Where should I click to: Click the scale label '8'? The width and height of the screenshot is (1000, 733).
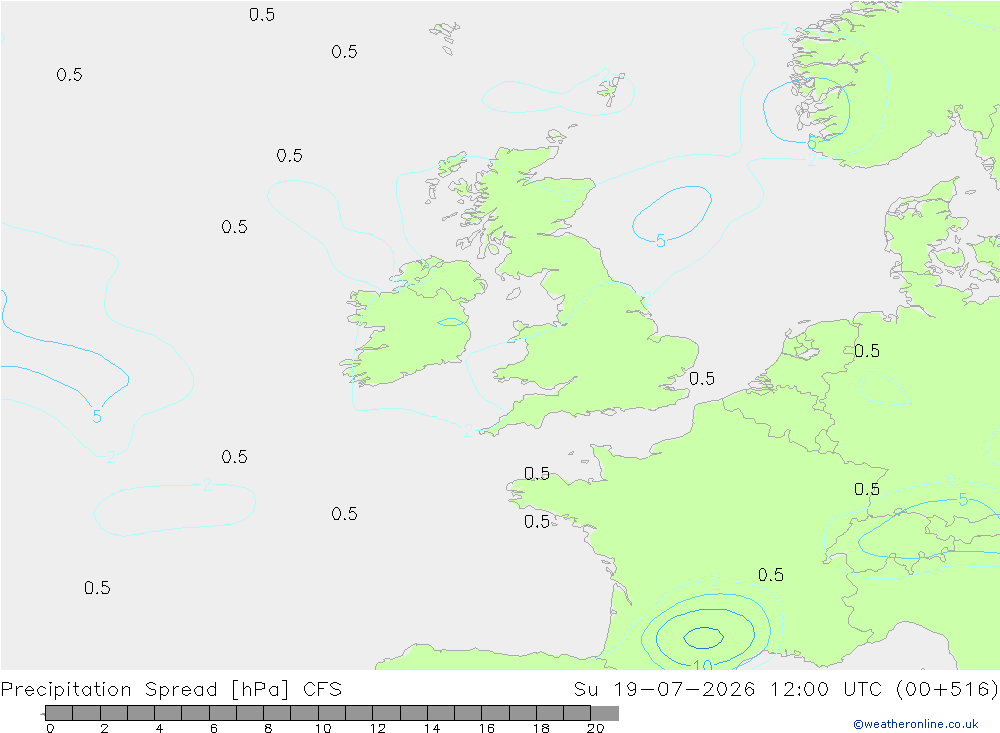(x=268, y=728)
